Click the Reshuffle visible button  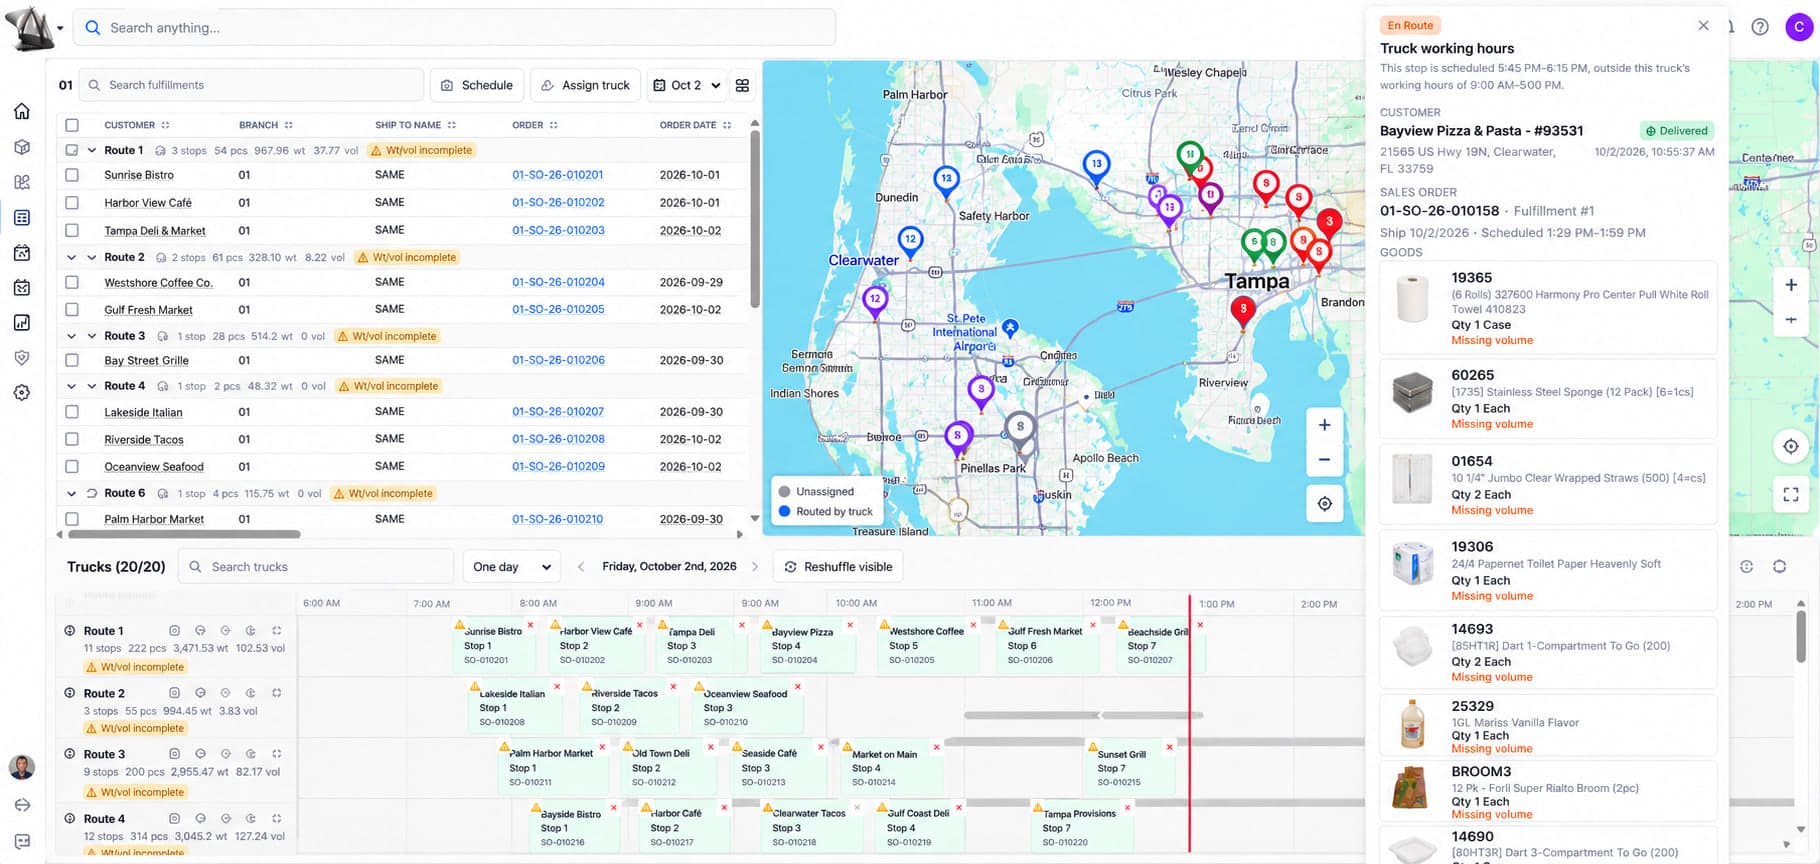click(838, 567)
